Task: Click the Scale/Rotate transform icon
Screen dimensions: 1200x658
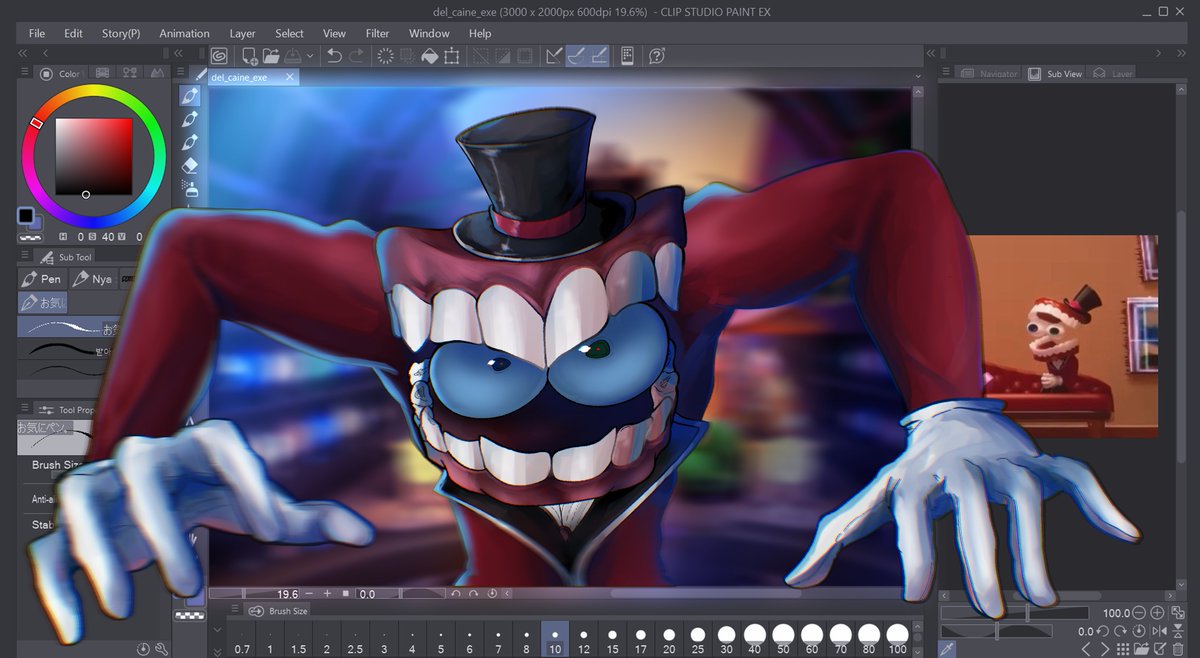Action: [451, 56]
